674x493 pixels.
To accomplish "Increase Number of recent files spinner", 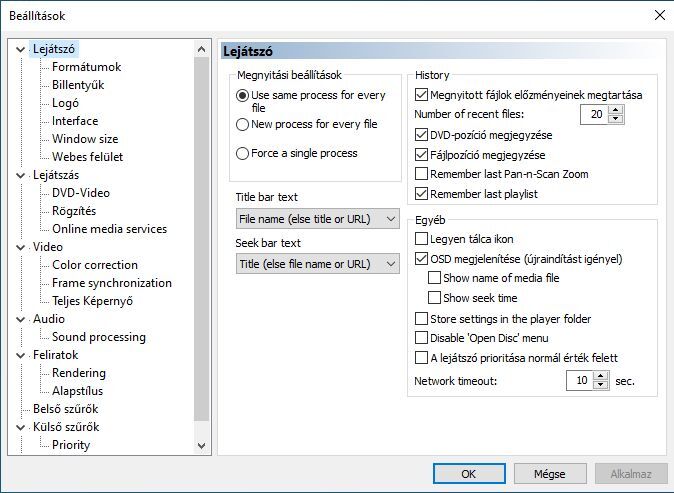I will pos(616,110).
